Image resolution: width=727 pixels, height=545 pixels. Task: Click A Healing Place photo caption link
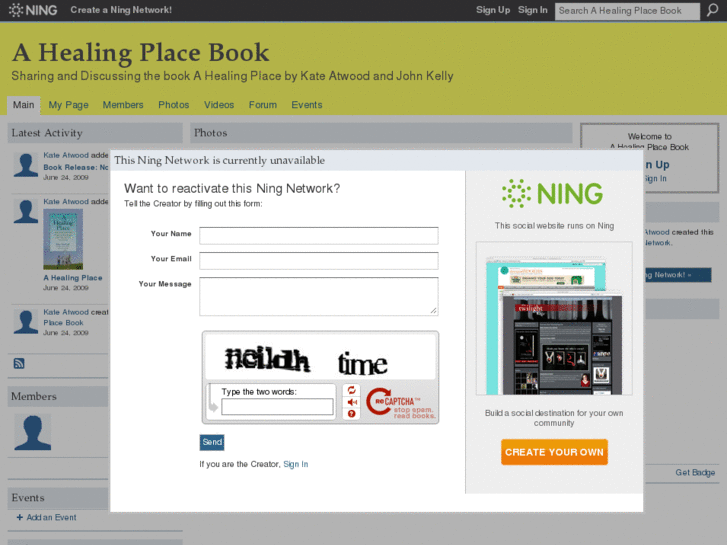coord(73,277)
